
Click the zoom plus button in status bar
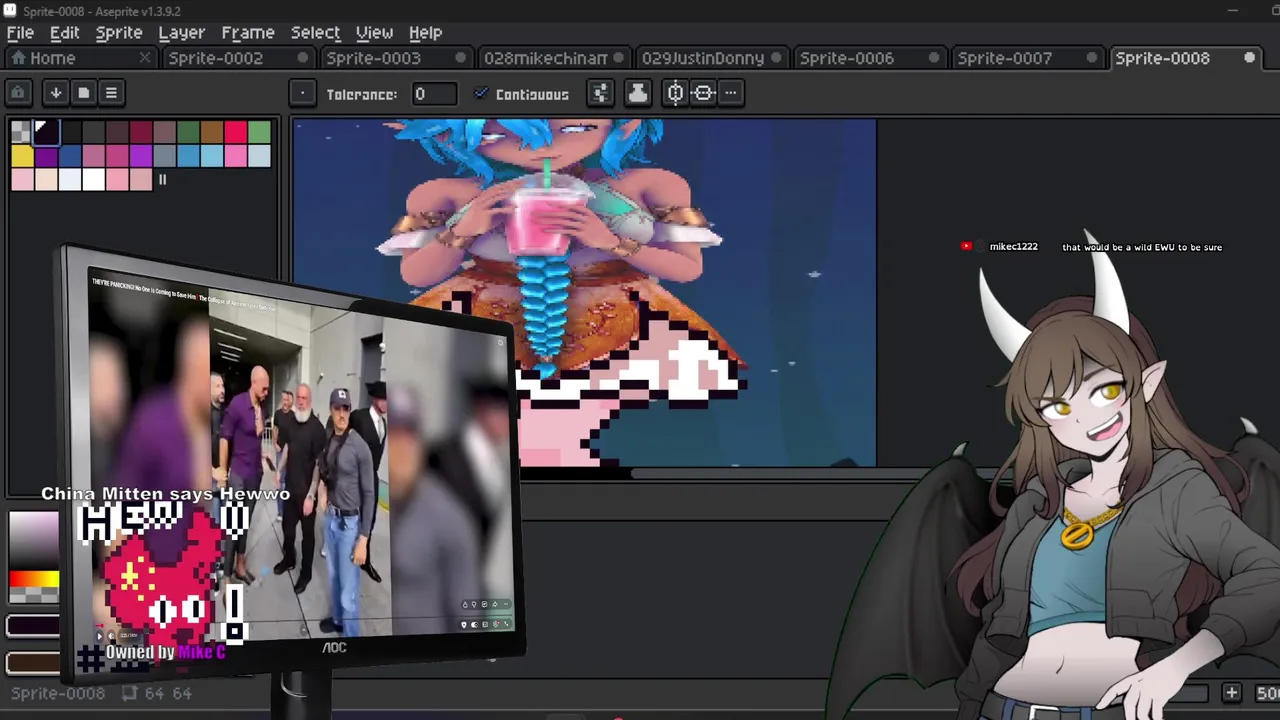click(1232, 693)
